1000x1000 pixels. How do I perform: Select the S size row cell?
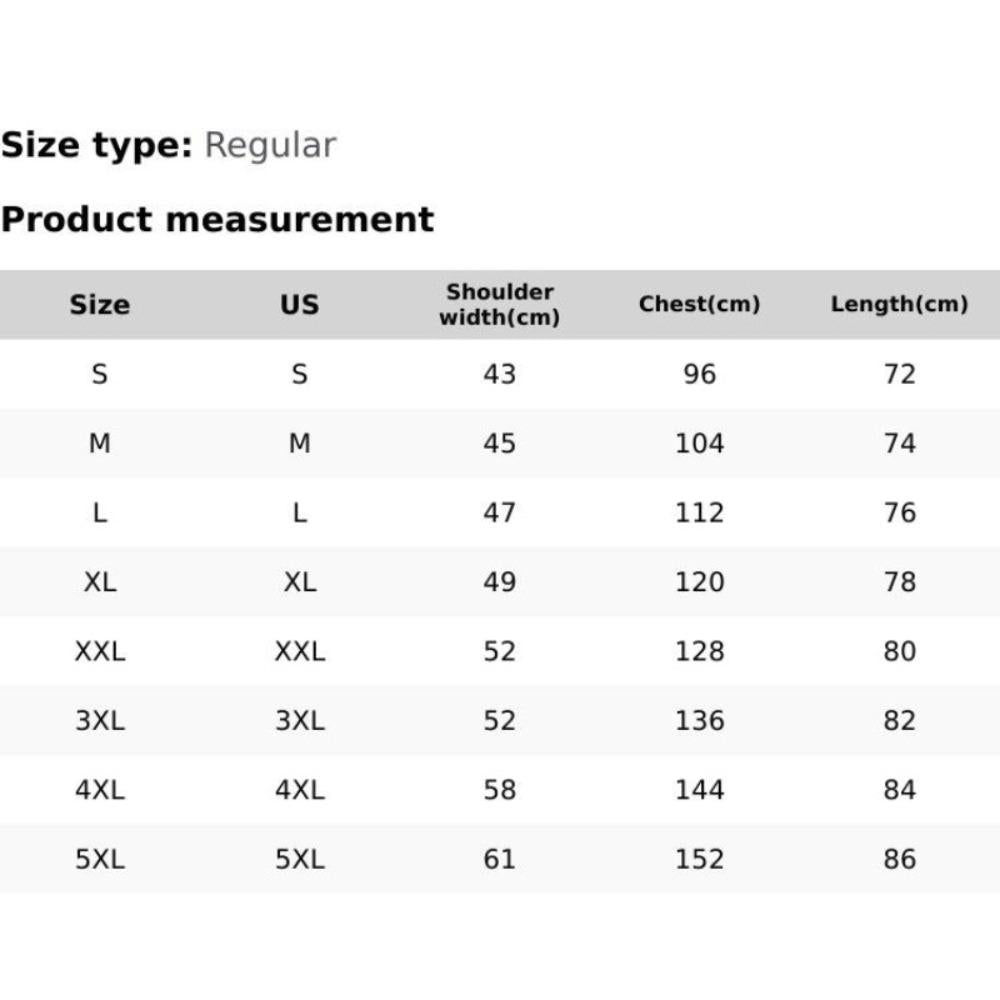(99, 374)
